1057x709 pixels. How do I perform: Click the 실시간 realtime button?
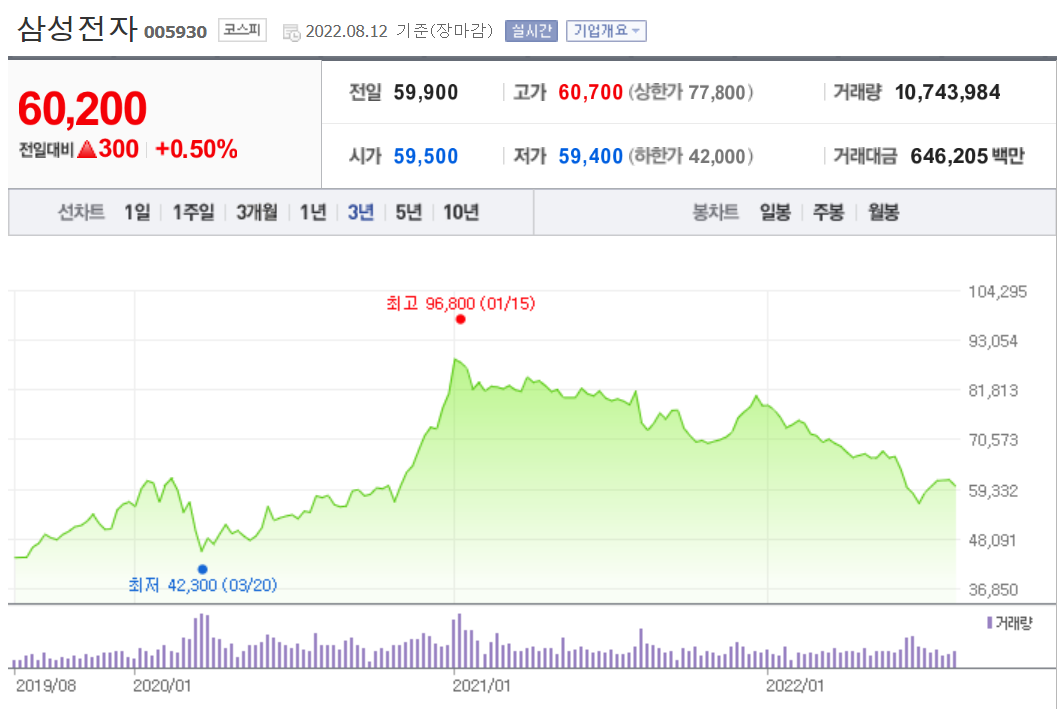[x=531, y=30]
